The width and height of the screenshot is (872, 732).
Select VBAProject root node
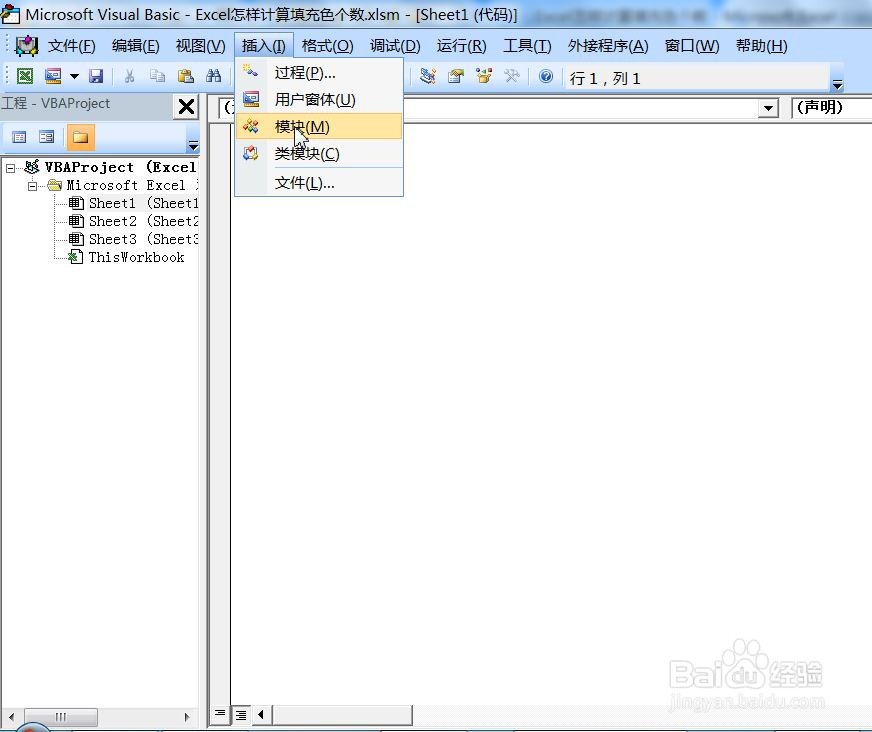pos(110,167)
